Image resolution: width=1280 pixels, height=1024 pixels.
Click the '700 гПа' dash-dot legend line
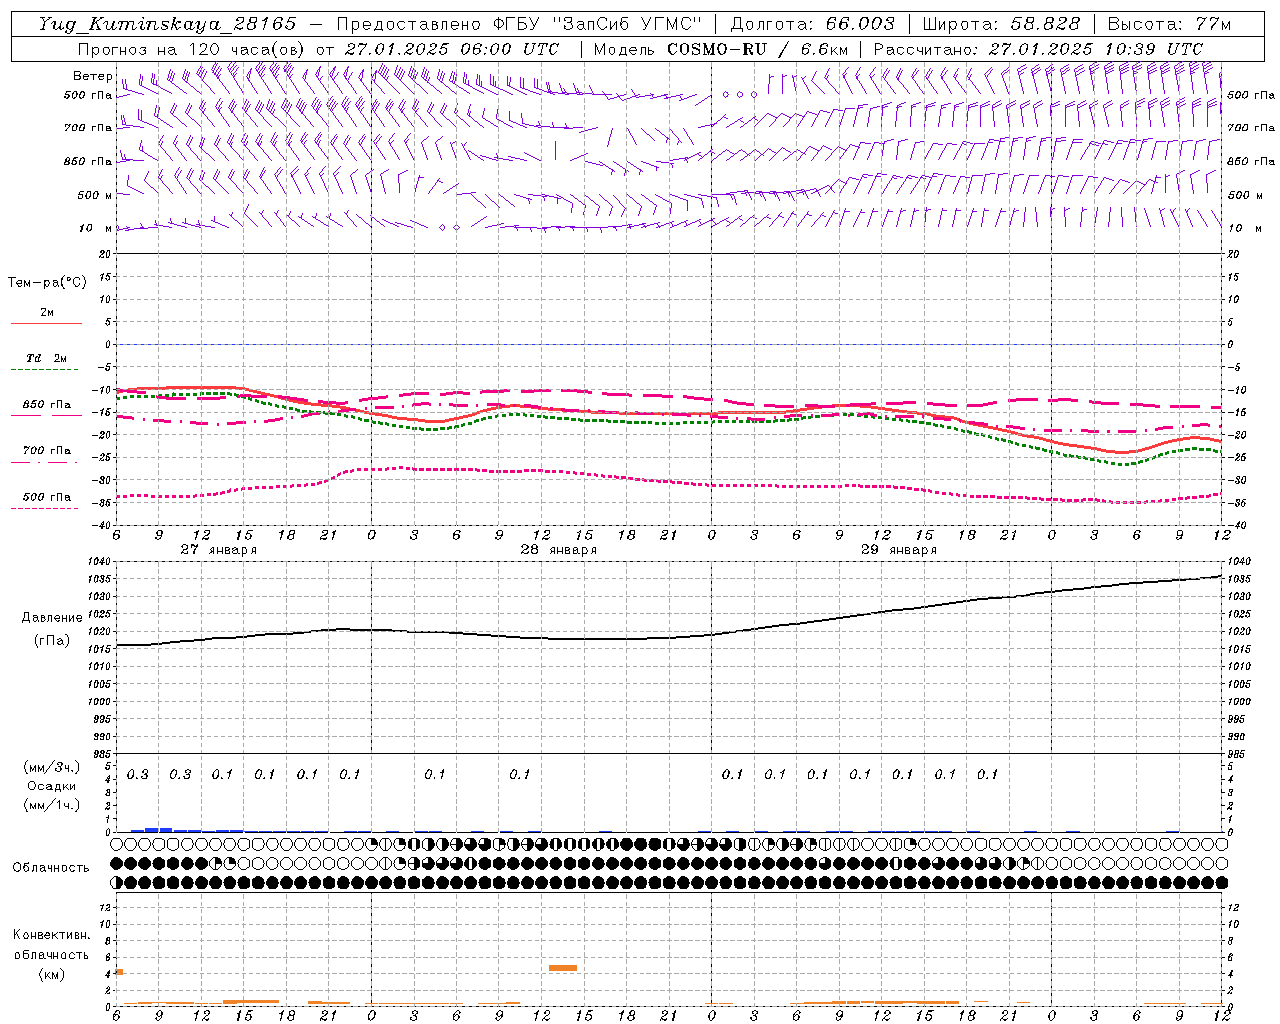pyautogui.click(x=46, y=462)
